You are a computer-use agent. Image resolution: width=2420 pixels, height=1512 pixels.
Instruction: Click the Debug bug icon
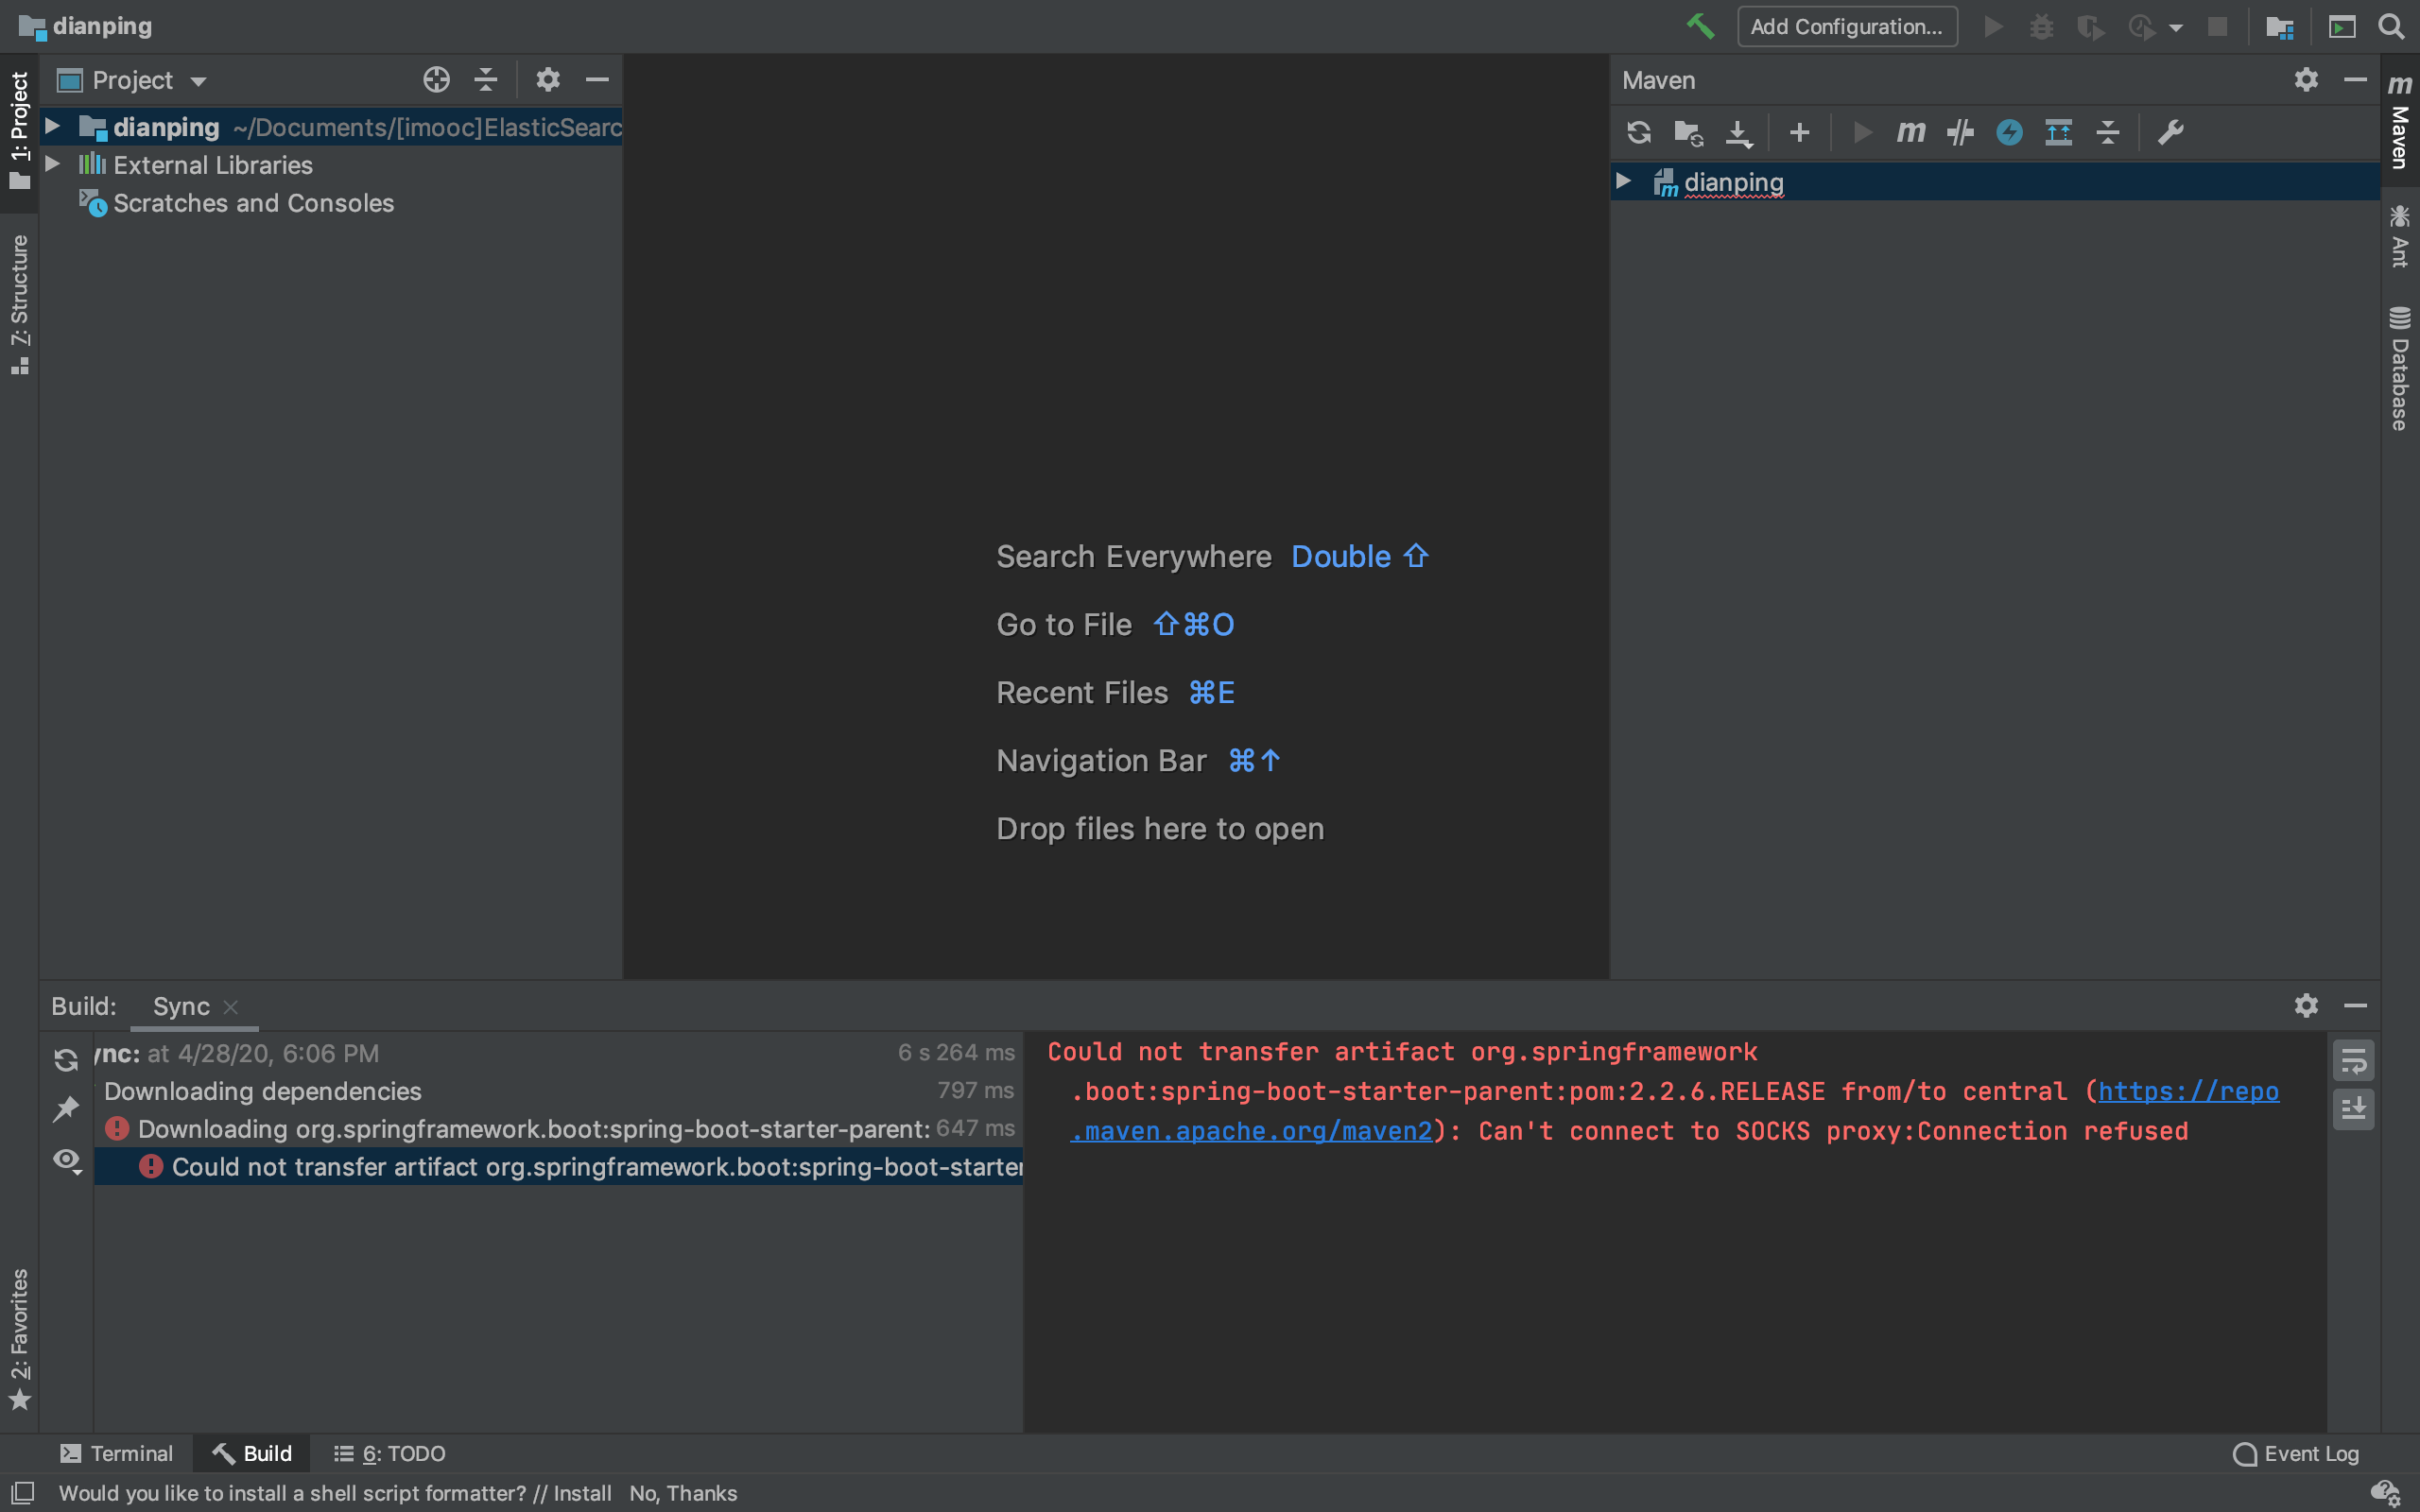coord(2041,27)
